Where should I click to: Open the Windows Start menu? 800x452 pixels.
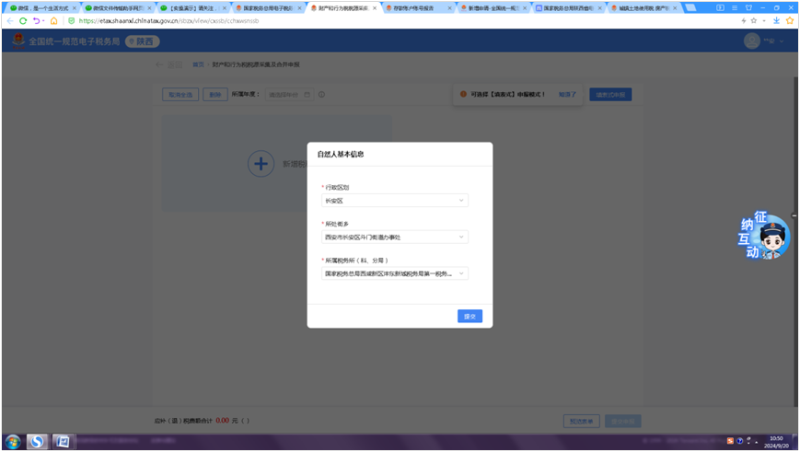[13, 440]
